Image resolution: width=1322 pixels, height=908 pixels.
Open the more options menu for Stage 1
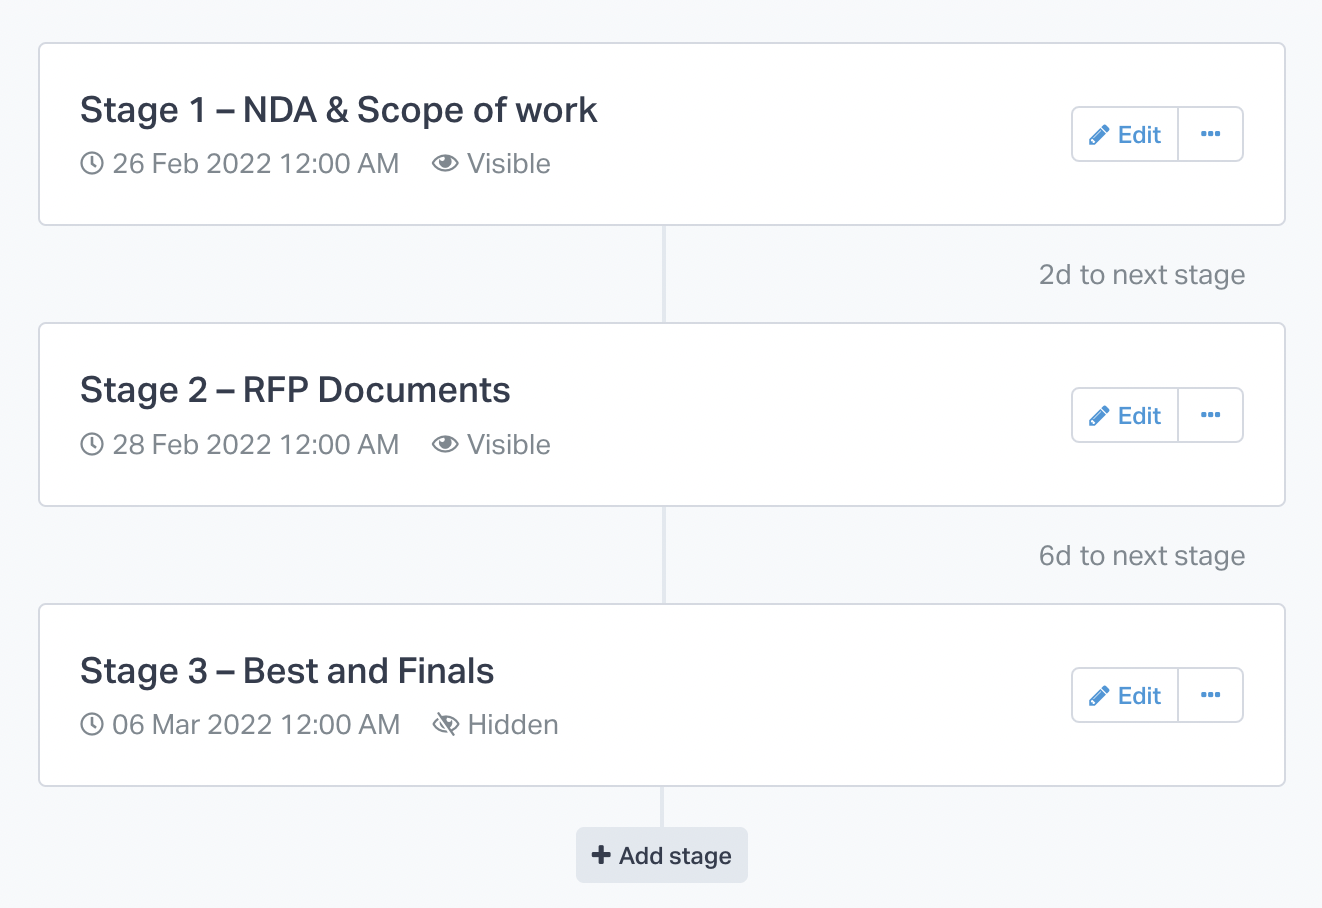coord(1211,134)
